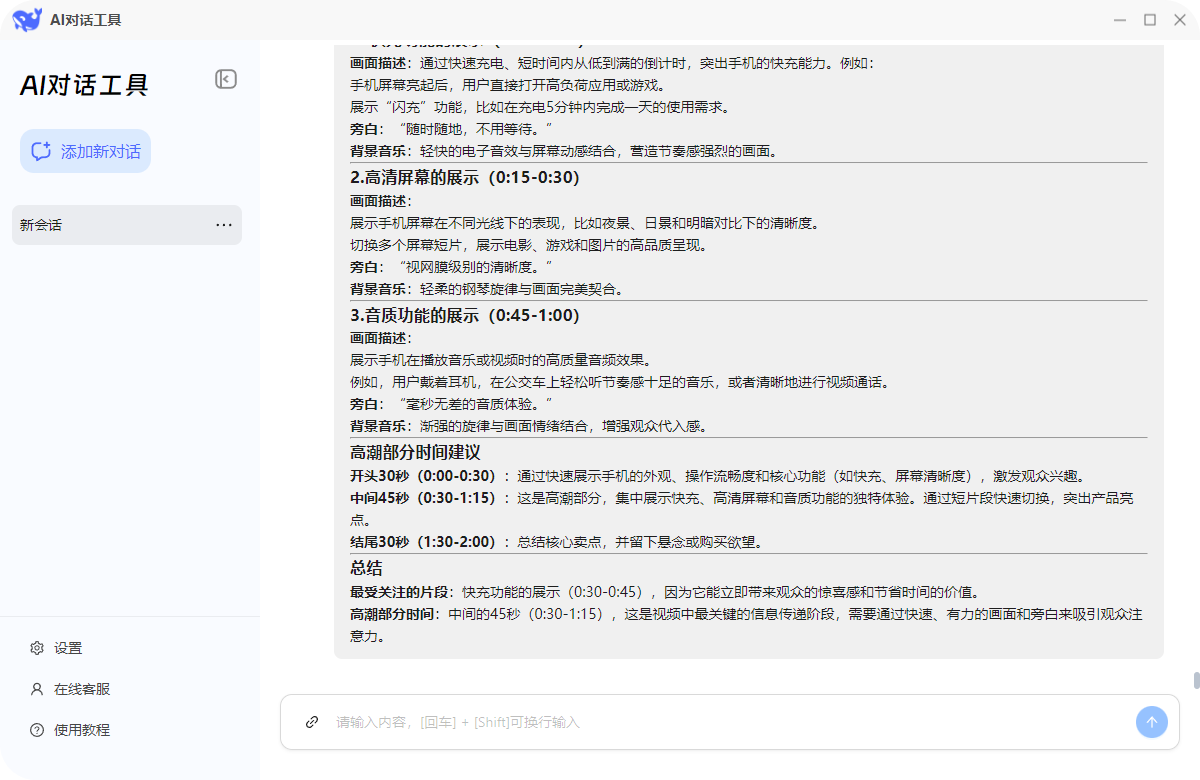Open 在线客服 support

point(82,689)
